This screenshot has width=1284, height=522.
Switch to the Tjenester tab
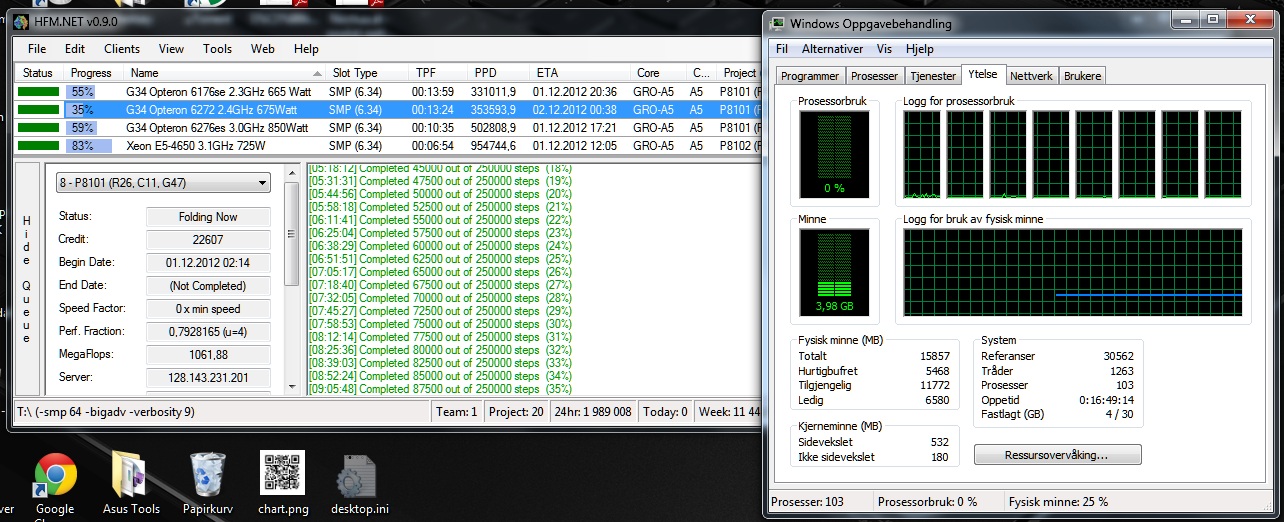[x=933, y=76]
